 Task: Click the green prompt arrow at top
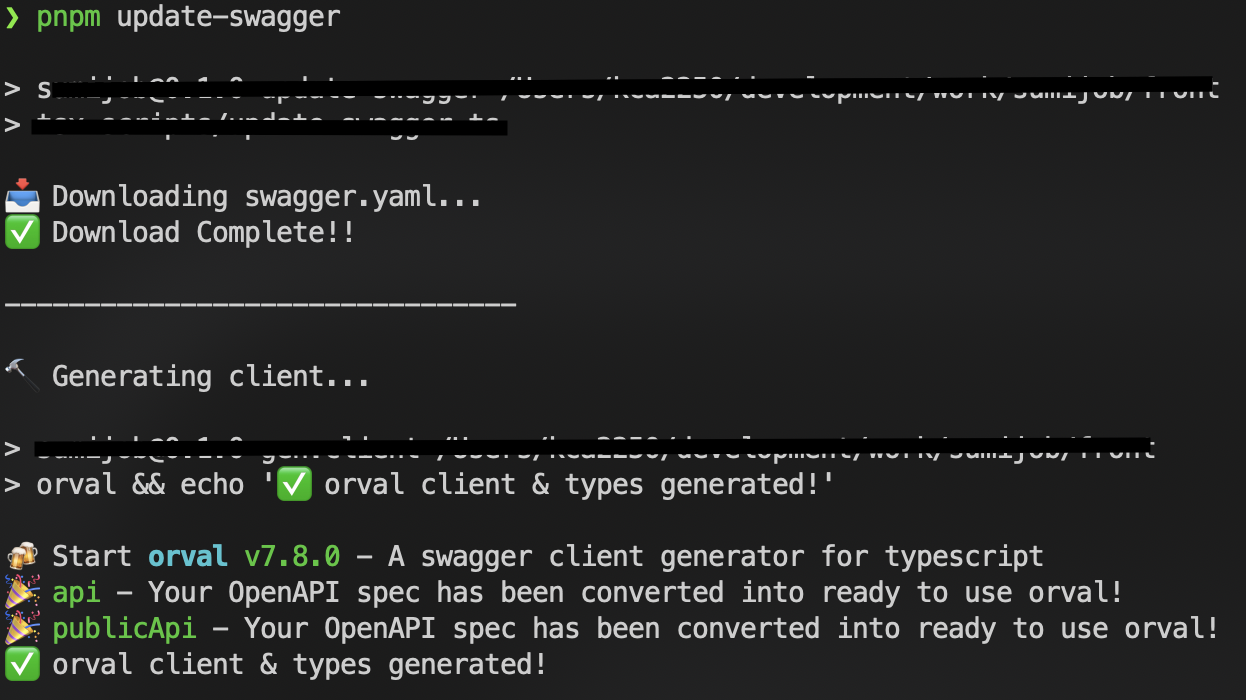coord(12,17)
